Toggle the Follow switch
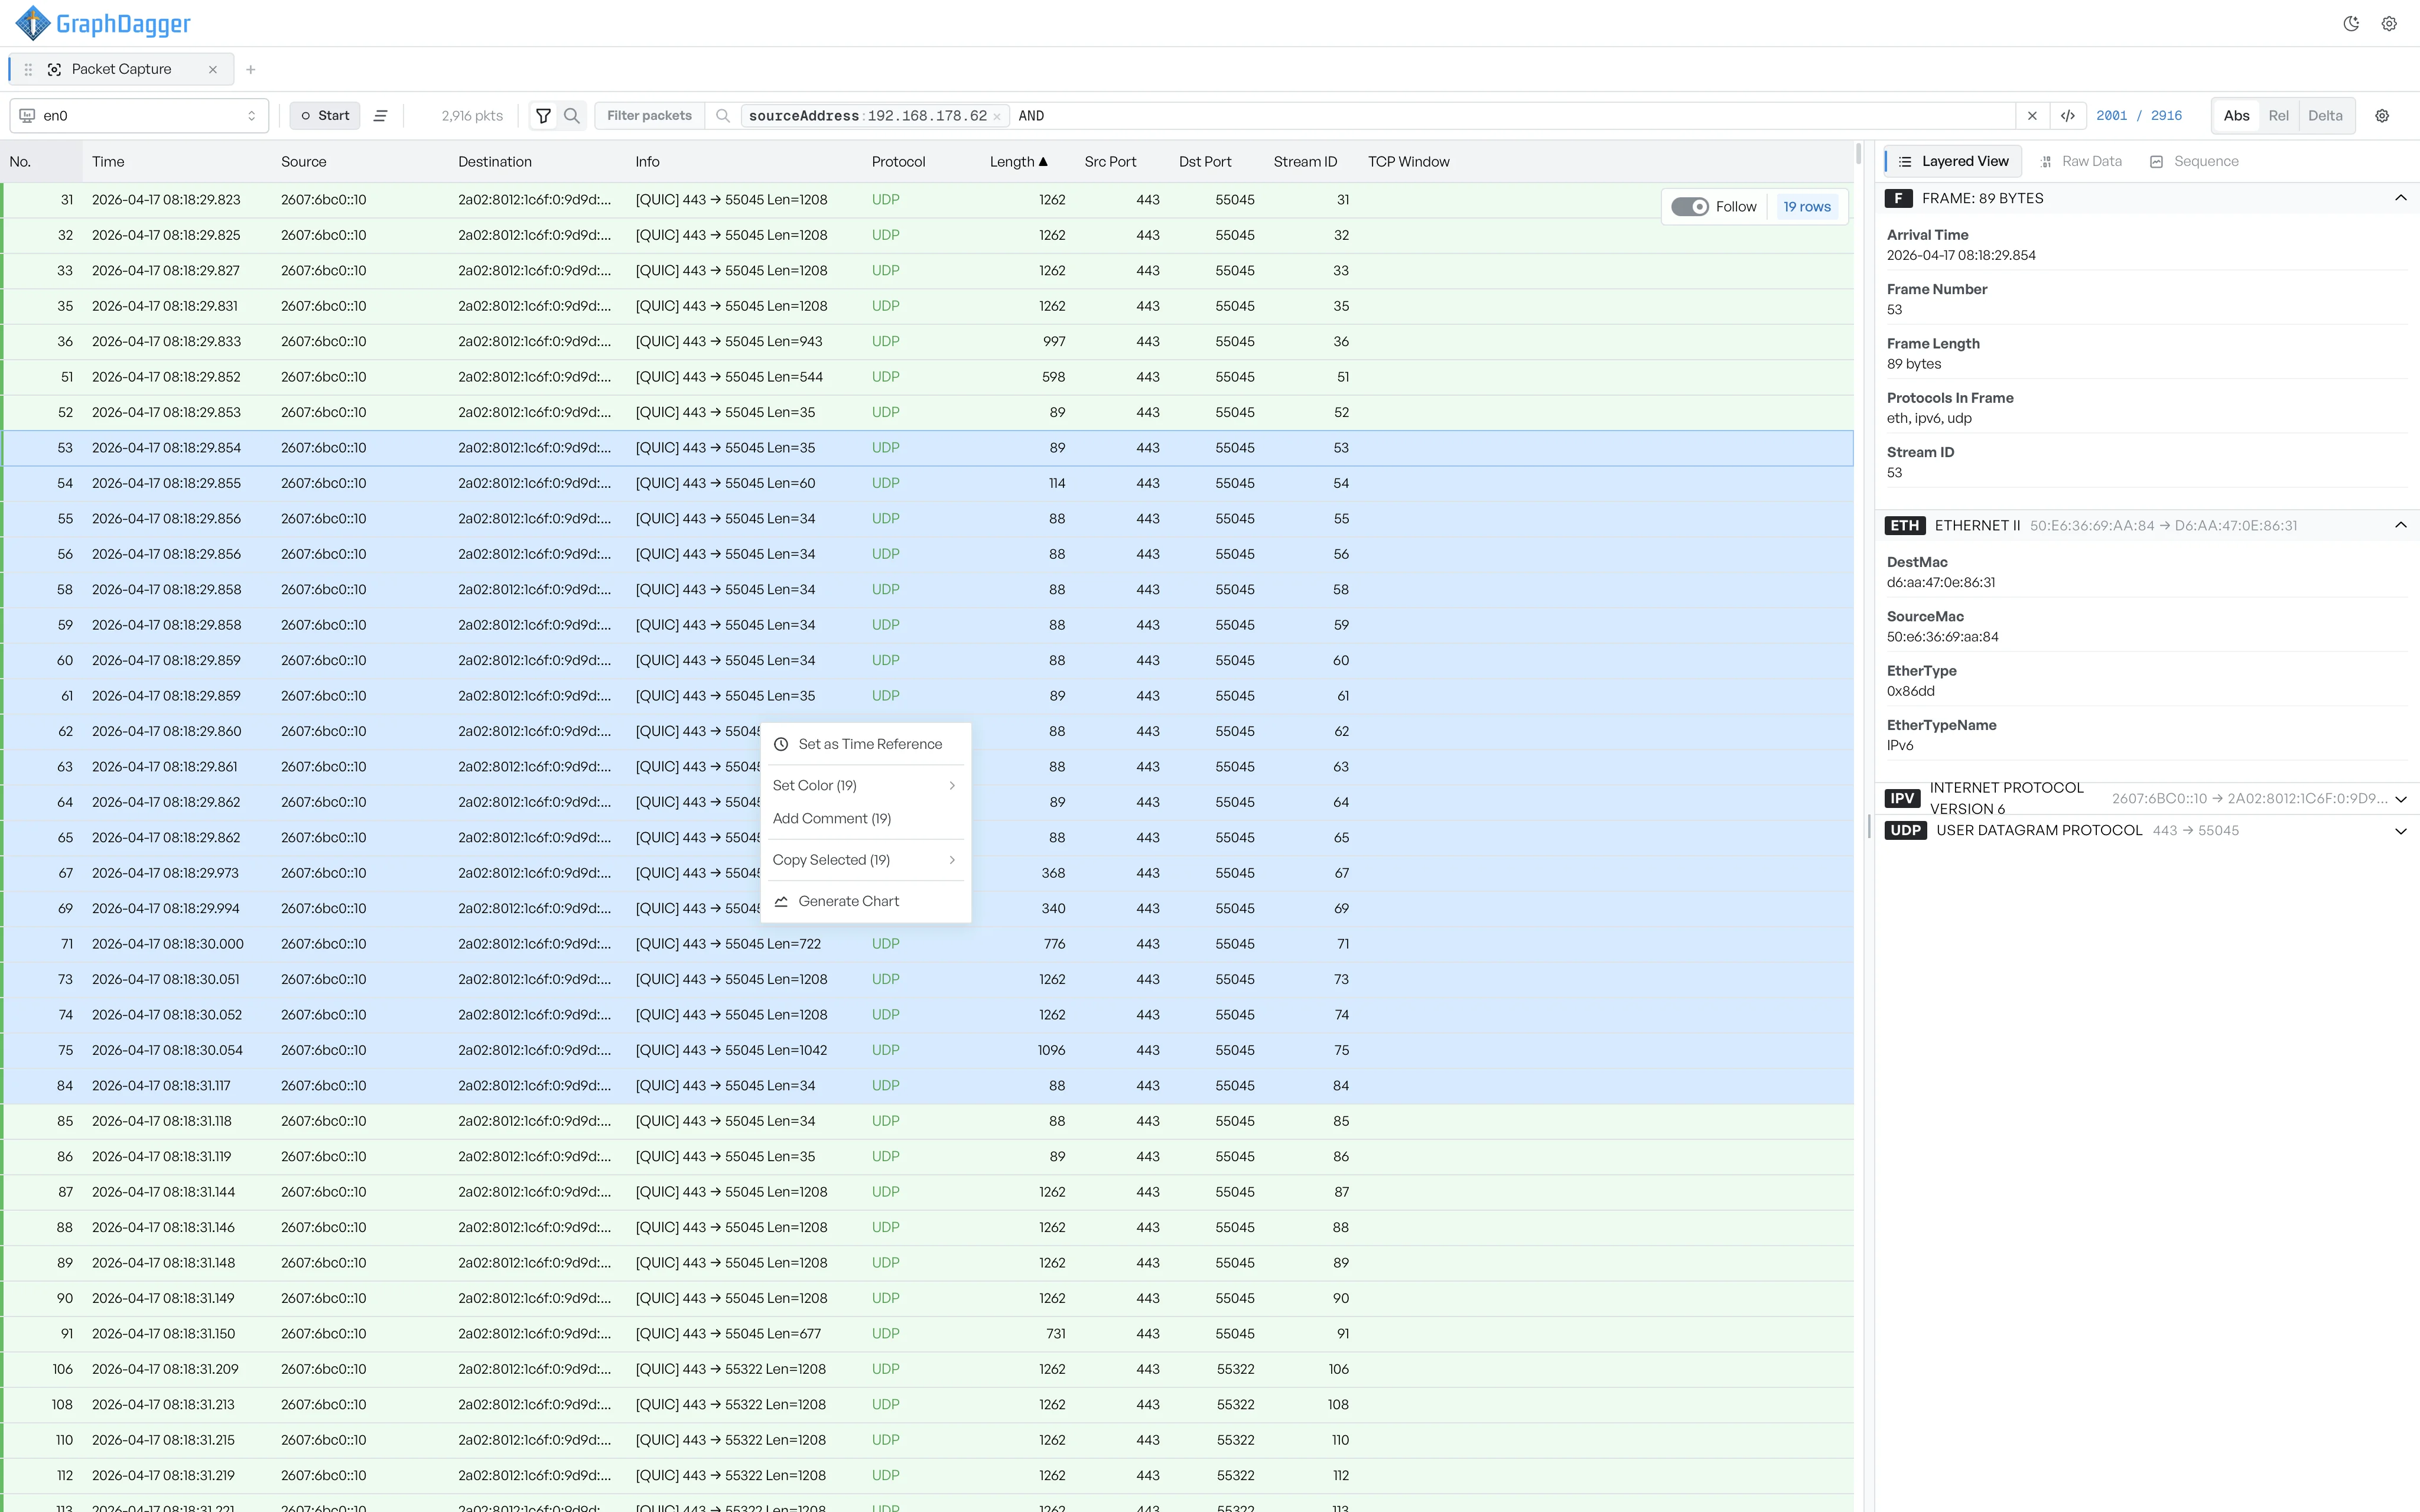This screenshot has height=1512, width=2420. click(x=1689, y=207)
